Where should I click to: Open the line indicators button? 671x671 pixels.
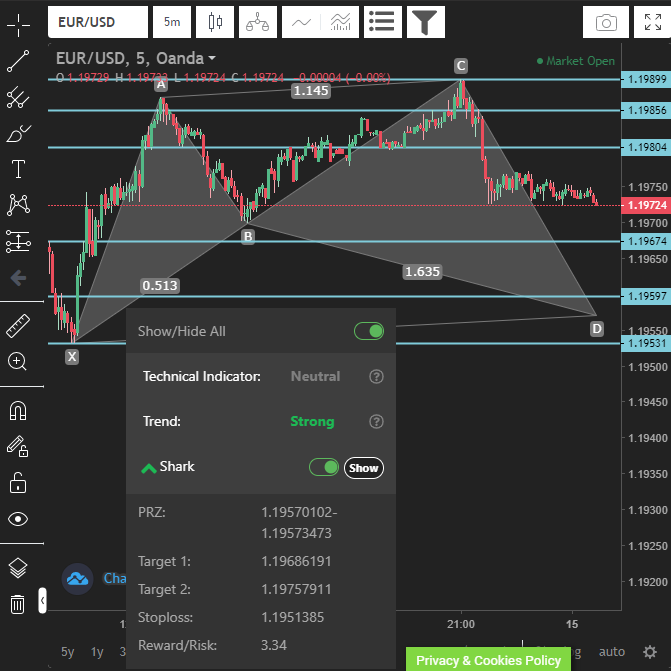tap(301, 22)
